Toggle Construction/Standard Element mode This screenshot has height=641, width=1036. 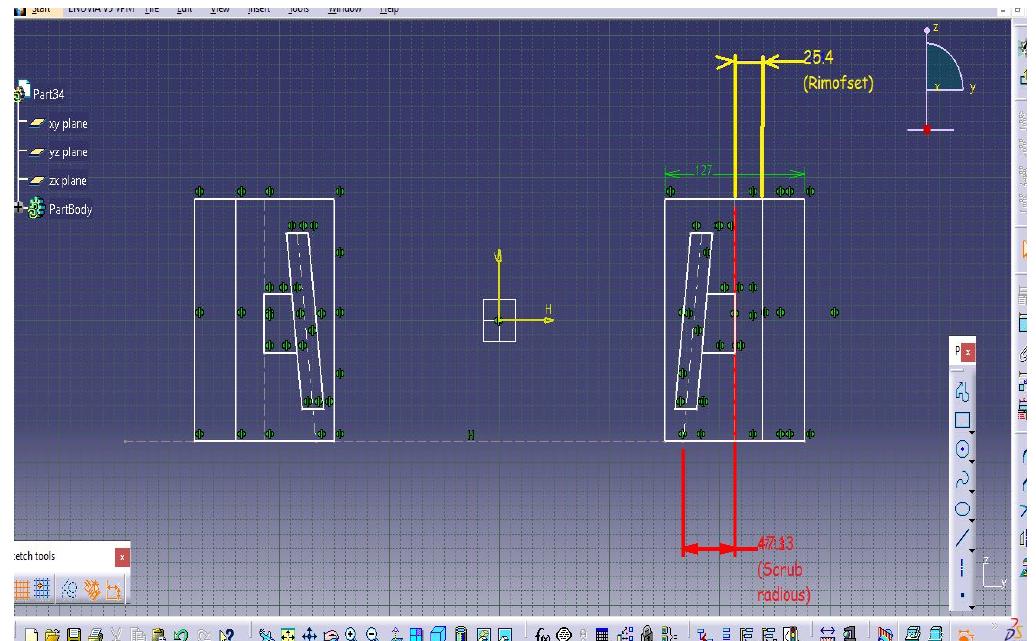click(69, 589)
